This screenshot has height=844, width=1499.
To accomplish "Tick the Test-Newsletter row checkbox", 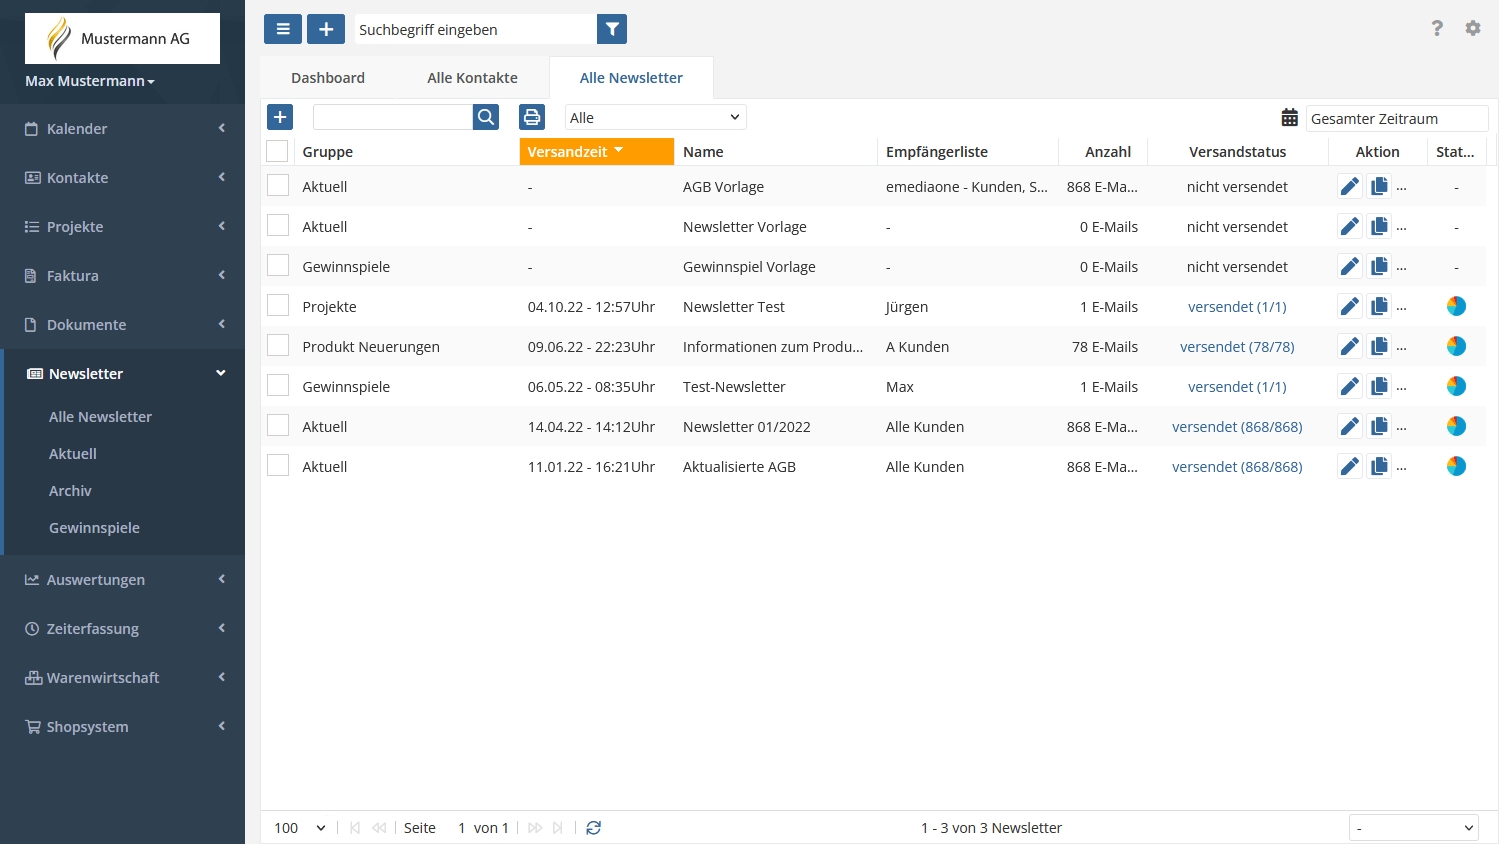I will (x=278, y=386).
